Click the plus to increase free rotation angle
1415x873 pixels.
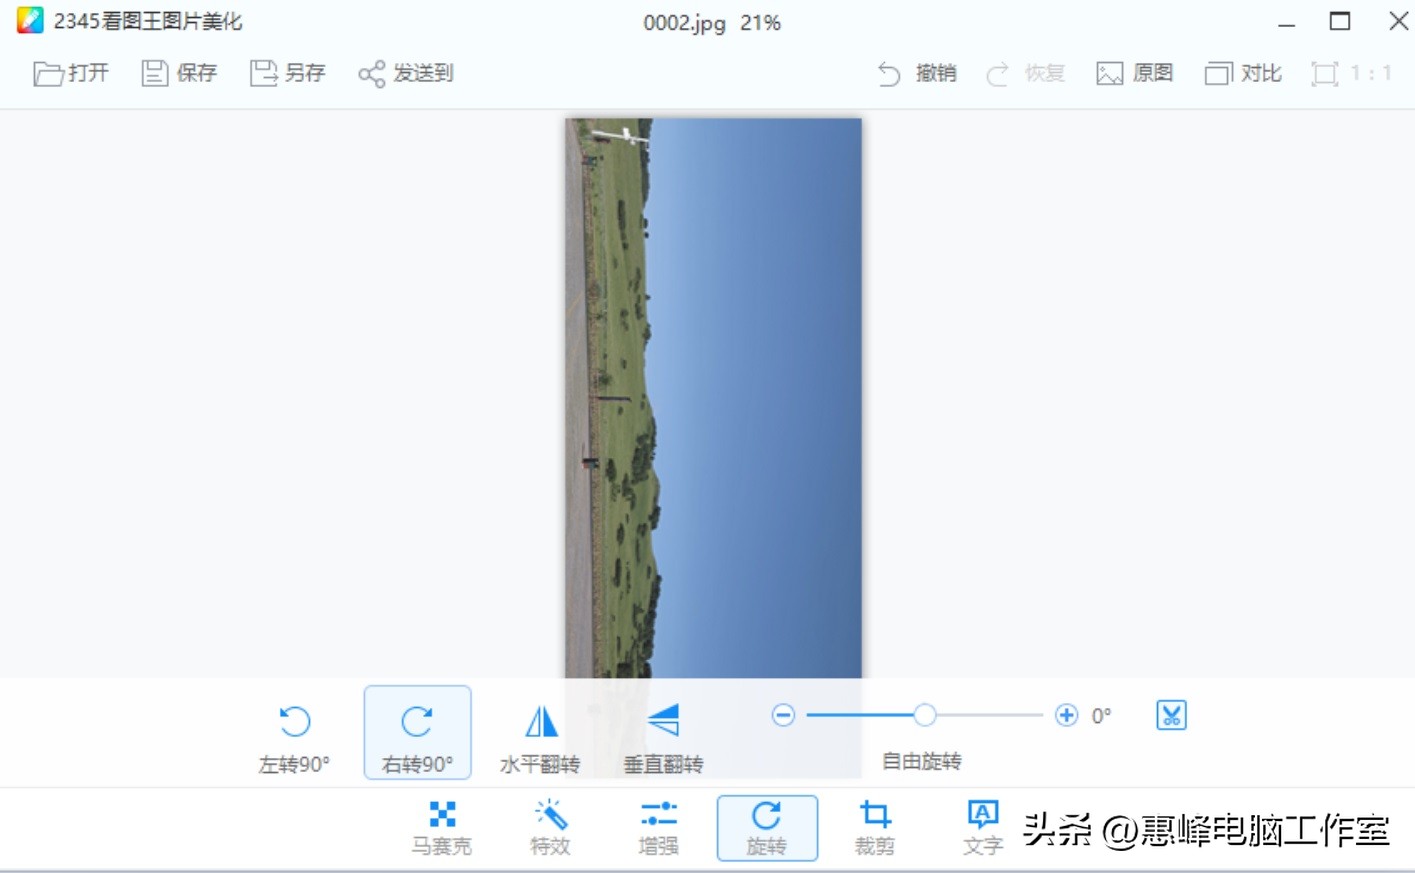point(1066,715)
